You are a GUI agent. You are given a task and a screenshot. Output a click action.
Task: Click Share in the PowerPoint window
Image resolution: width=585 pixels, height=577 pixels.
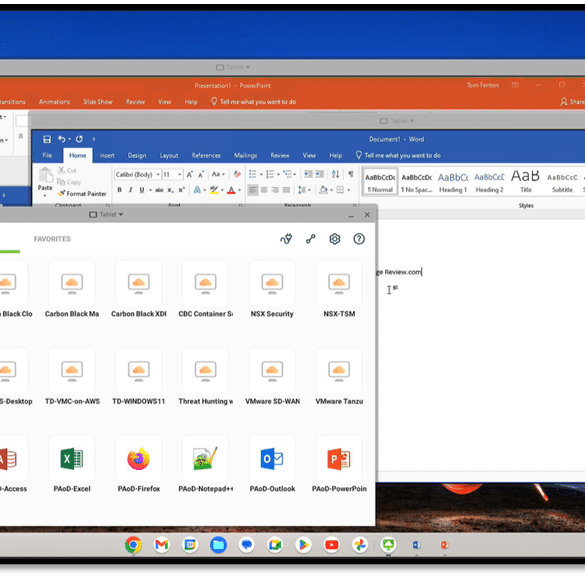click(573, 101)
